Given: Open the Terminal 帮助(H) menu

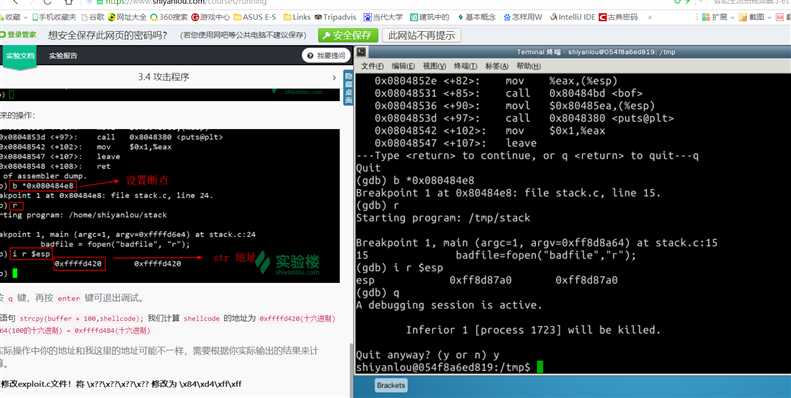Looking at the screenshot, I should (529, 66).
